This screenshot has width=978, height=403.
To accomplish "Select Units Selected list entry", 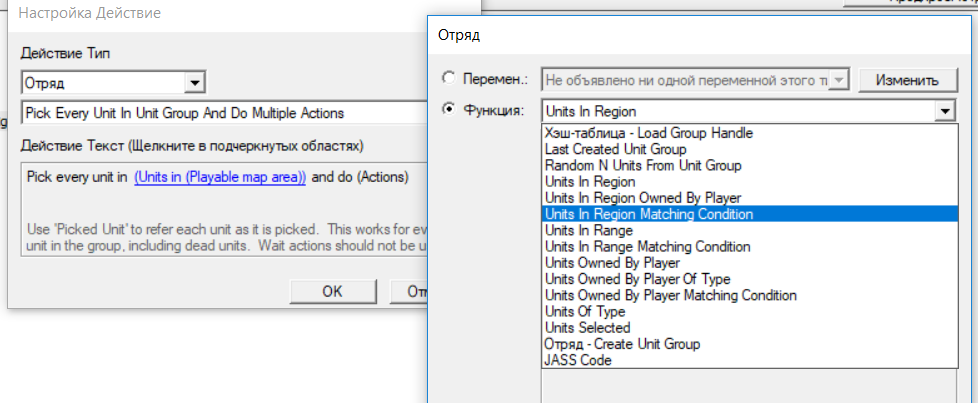I will point(587,328).
